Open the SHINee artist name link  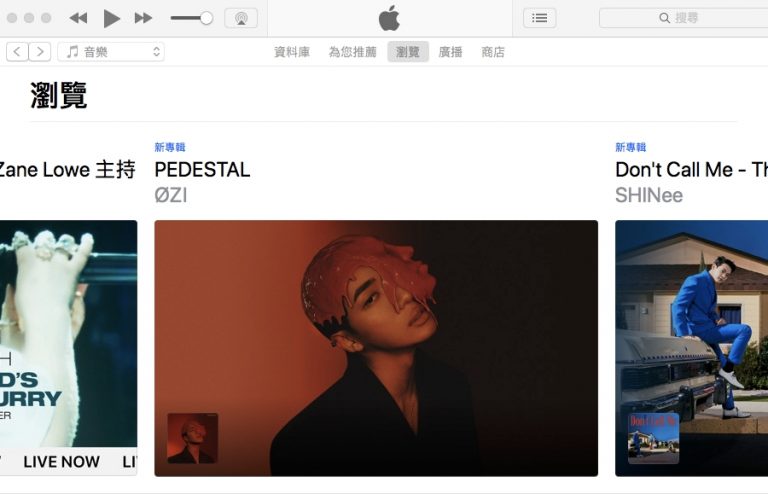pyautogui.click(x=649, y=195)
